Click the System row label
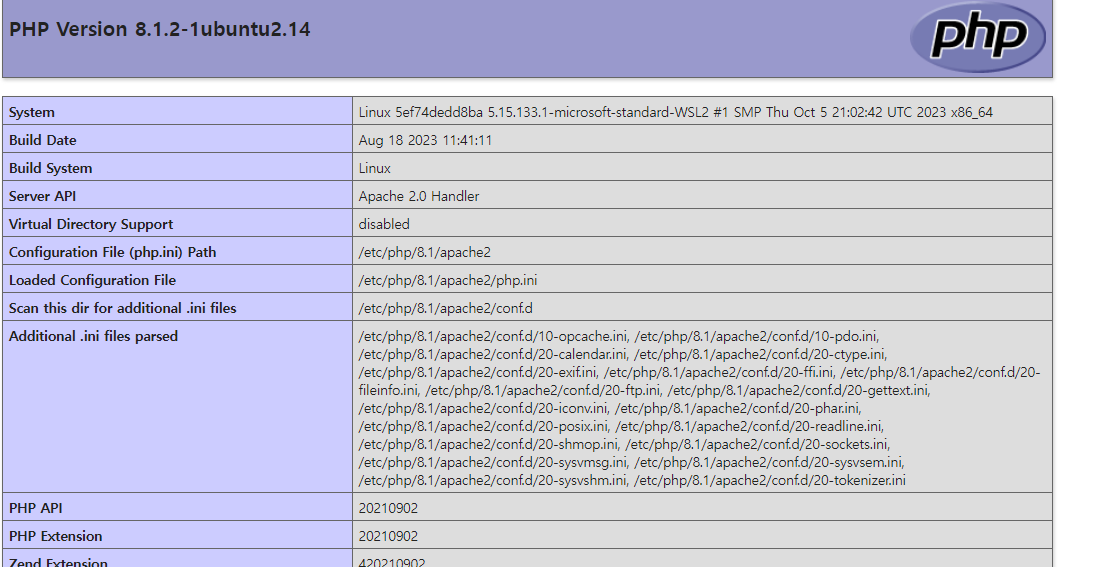Image resolution: width=1097 pixels, height=567 pixels. tap(31, 112)
